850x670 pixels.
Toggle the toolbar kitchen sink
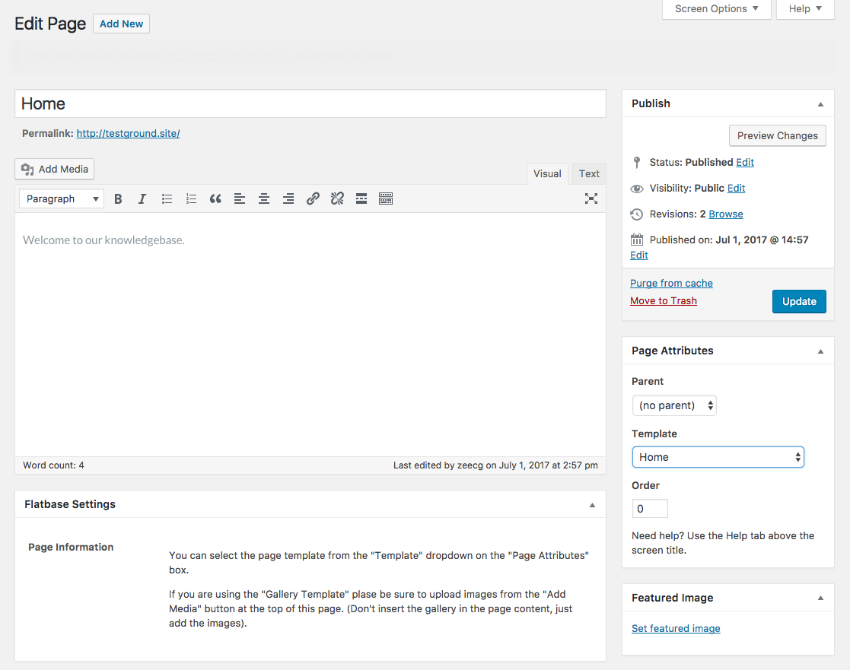click(386, 199)
